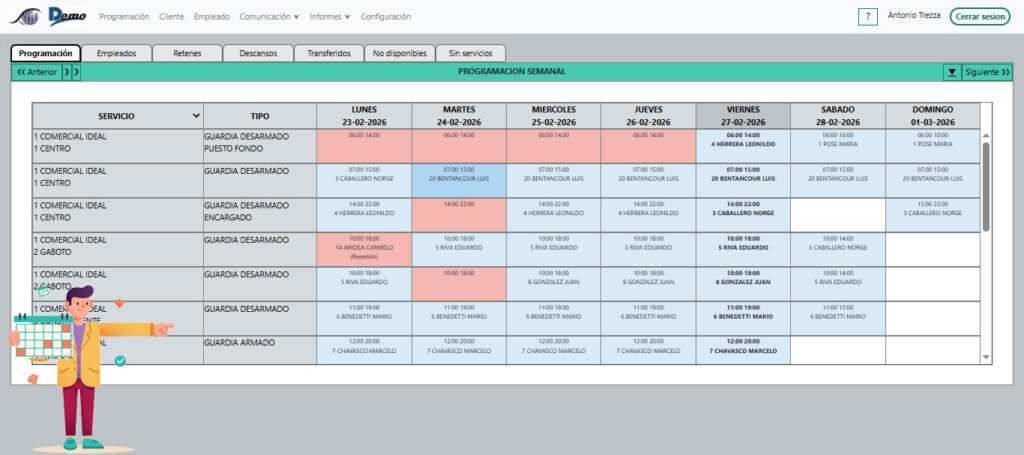Screen dimensions: 1024x455
Task: Select the empty red Monday 06:00 14:00 shift
Action: 363,145
